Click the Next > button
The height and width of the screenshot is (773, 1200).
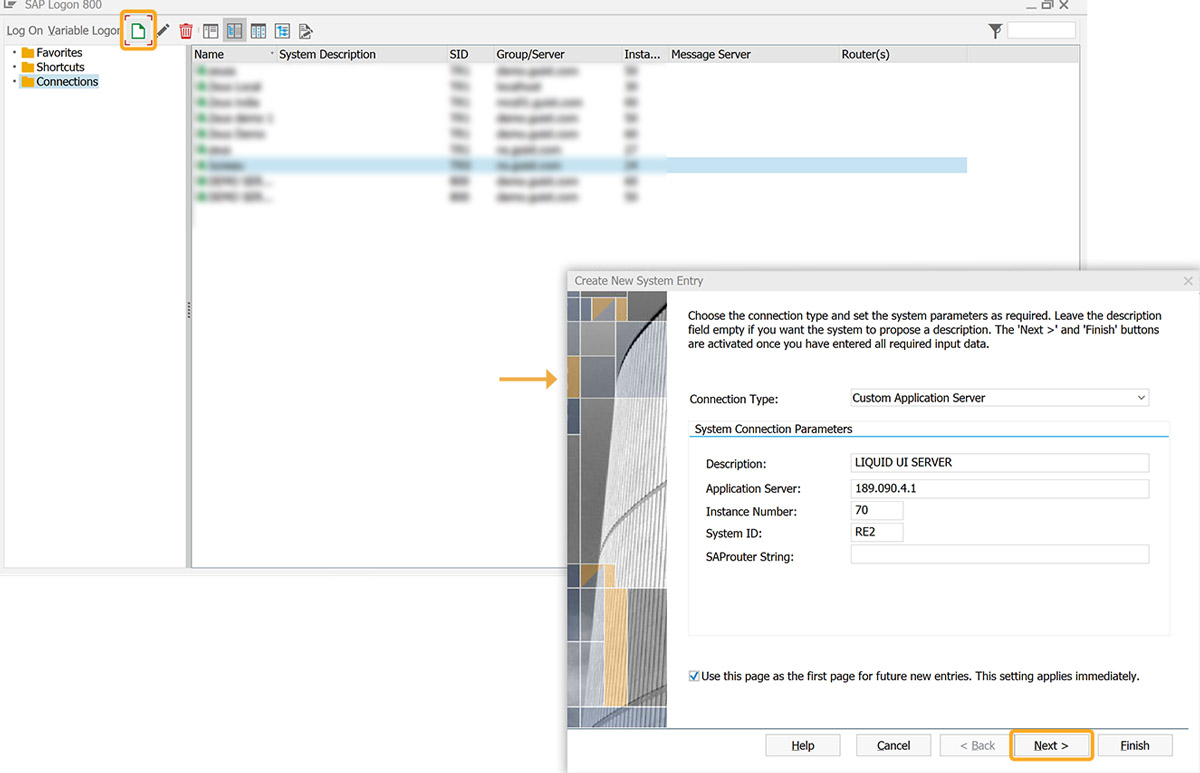(1051, 745)
